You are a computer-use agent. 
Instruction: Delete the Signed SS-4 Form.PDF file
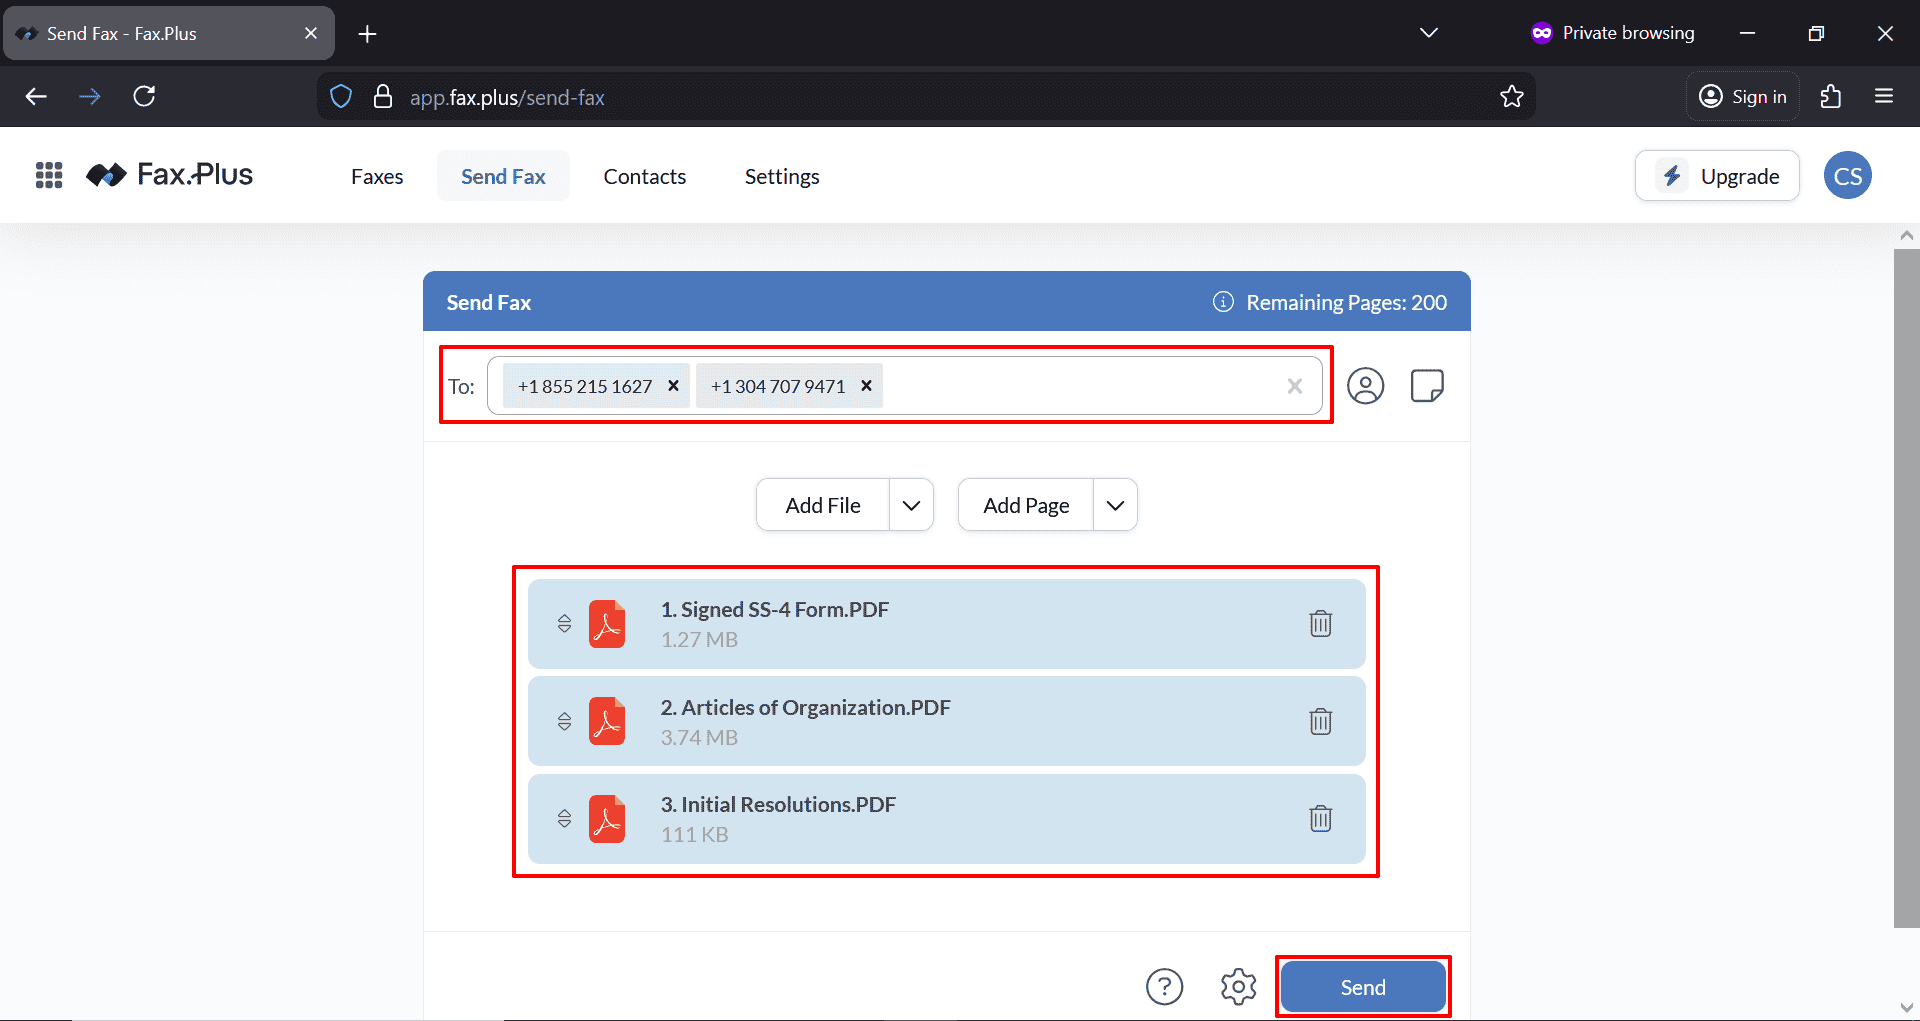pyautogui.click(x=1320, y=624)
